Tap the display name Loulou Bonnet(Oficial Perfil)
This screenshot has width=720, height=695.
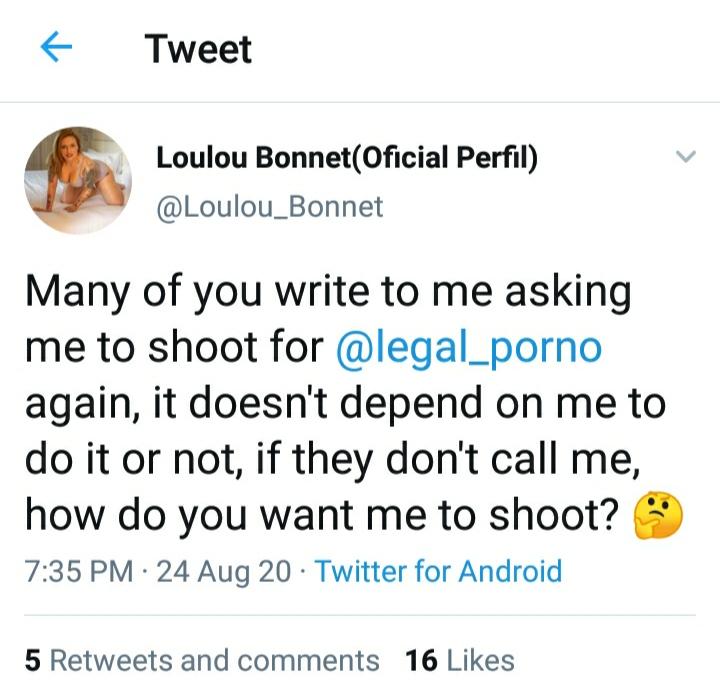coord(347,157)
